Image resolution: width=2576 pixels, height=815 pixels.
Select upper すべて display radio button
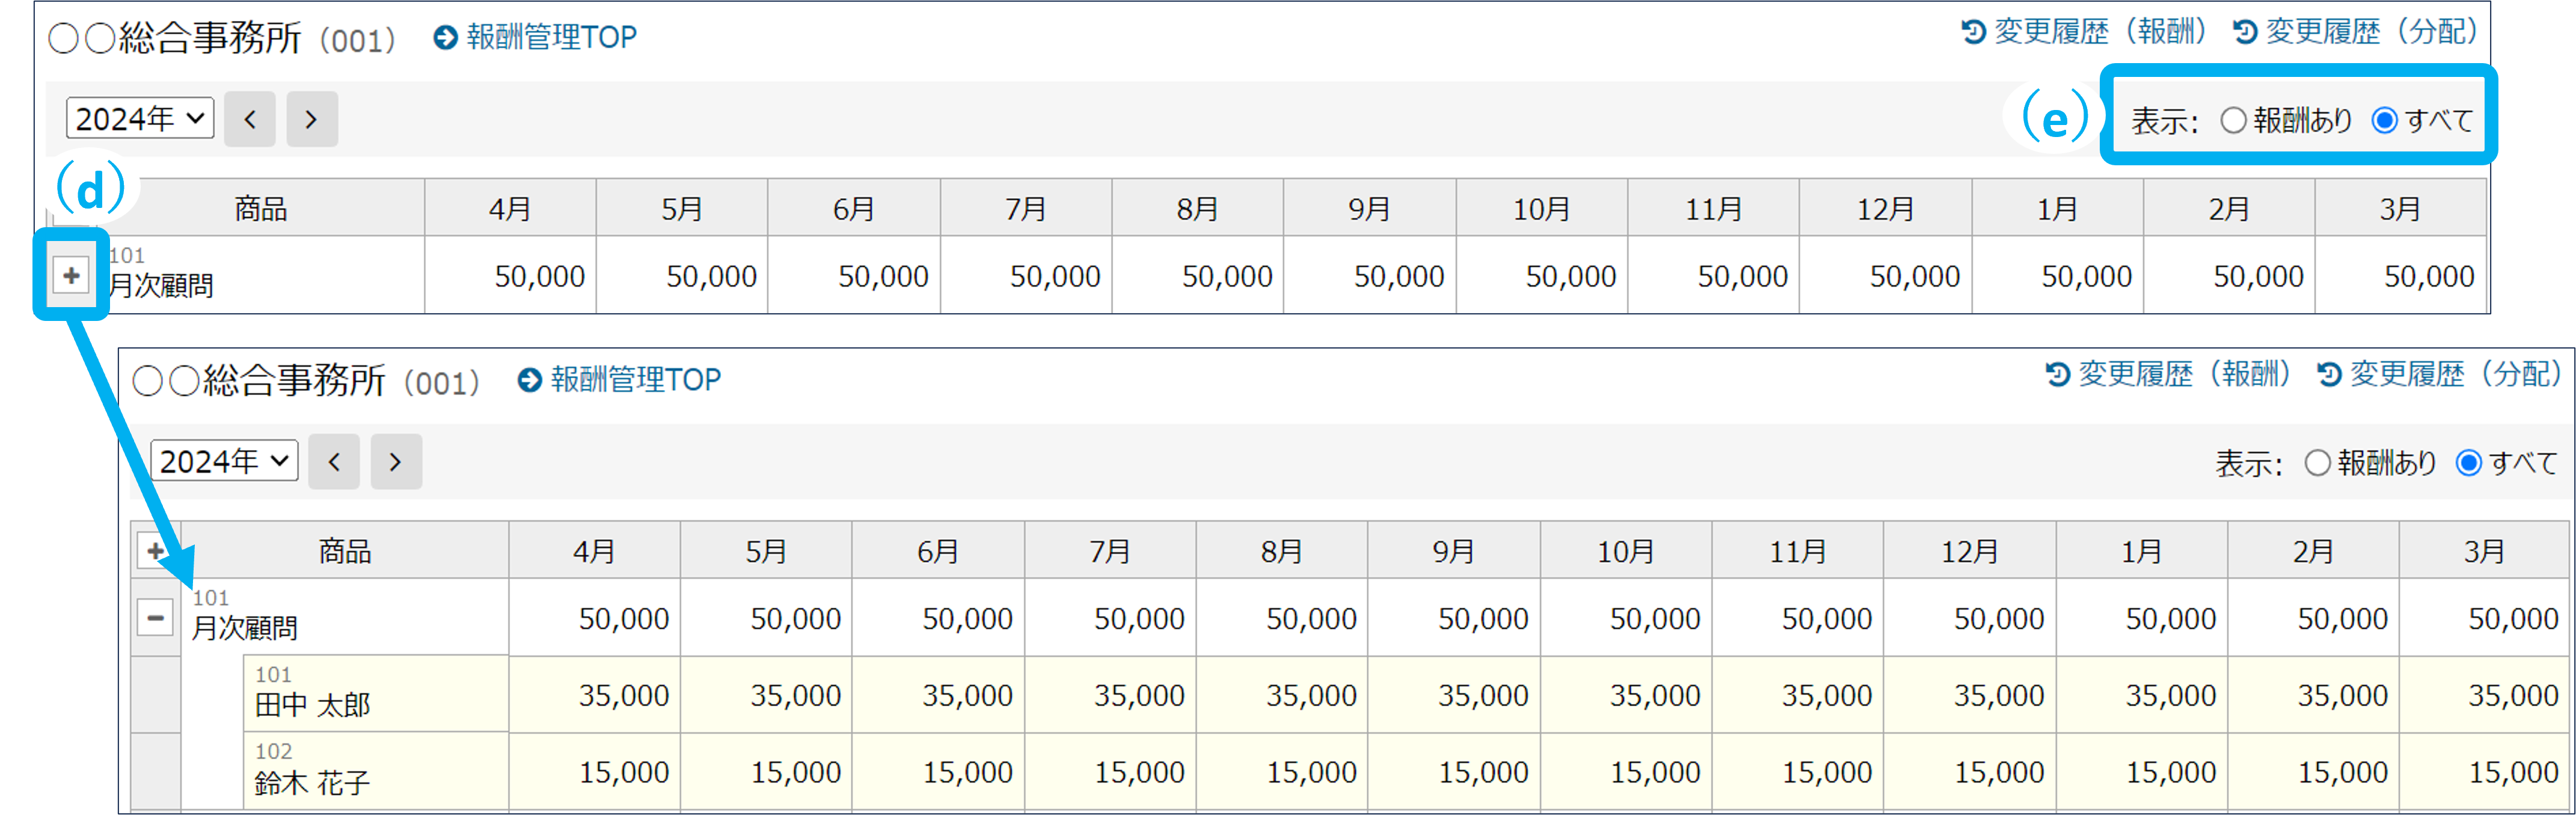point(2384,121)
